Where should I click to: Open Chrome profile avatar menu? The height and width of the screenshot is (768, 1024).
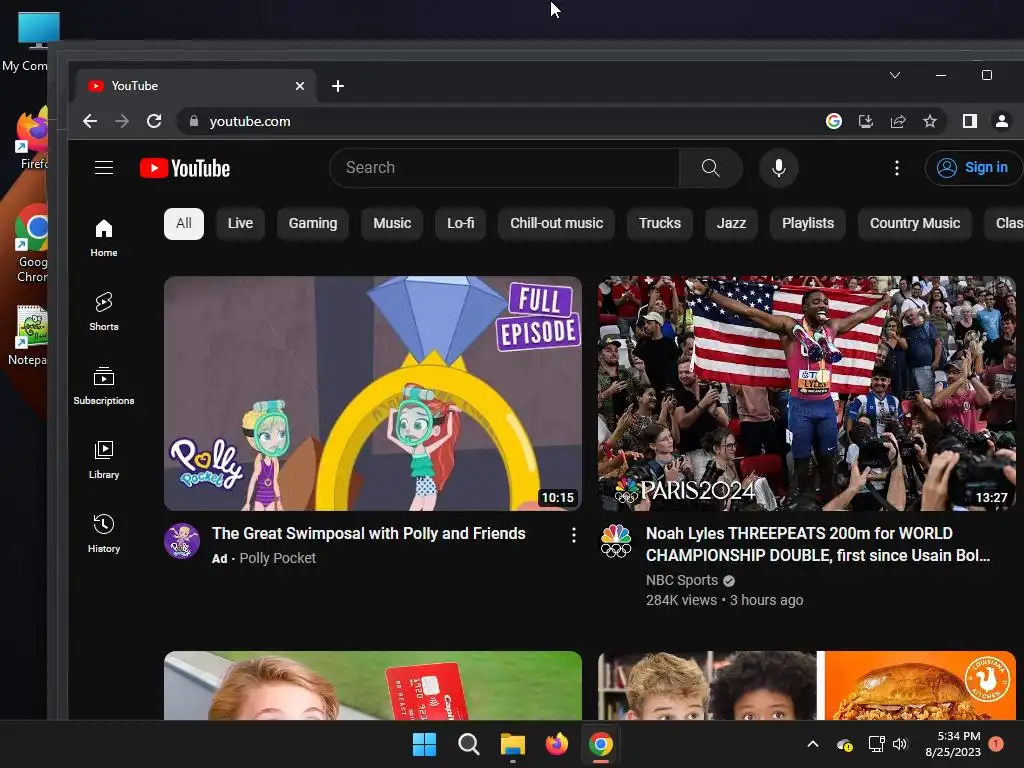click(x=1002, y=121)
